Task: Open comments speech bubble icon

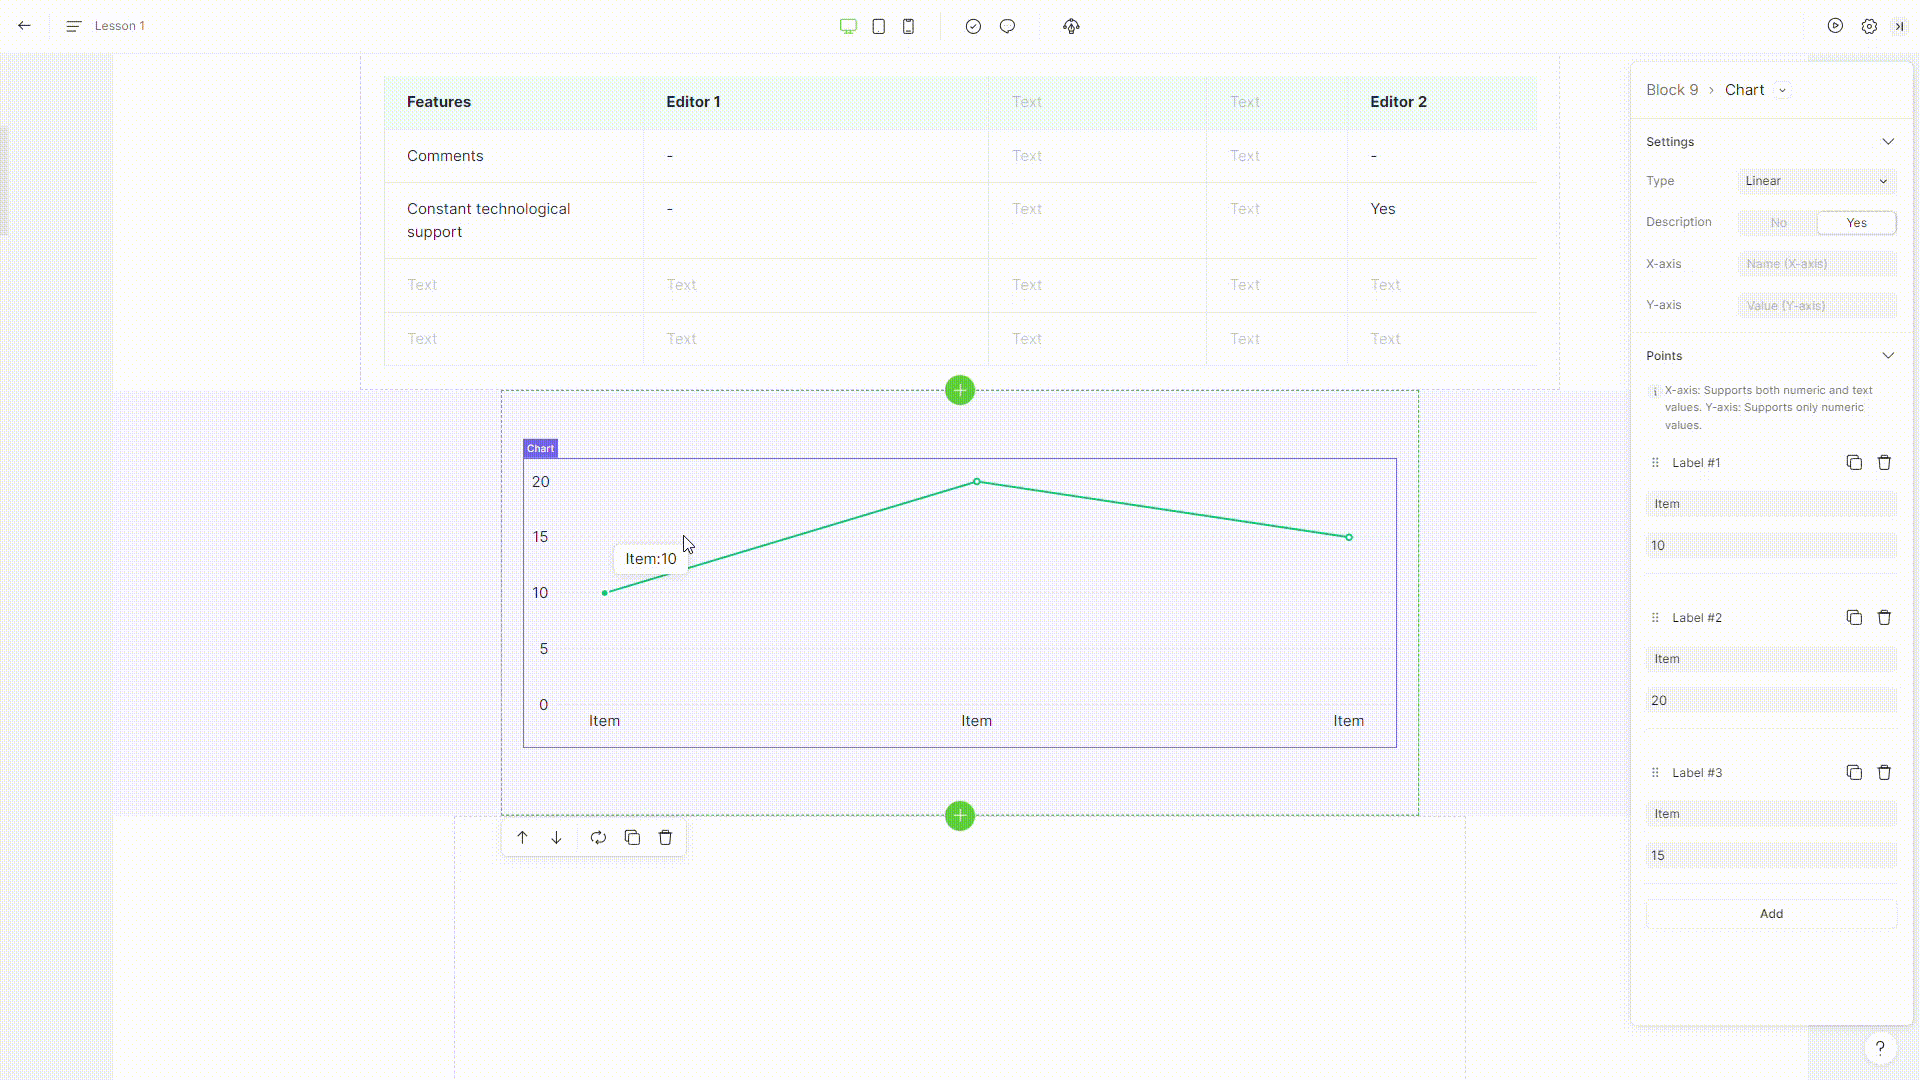Action: tap(1007, 26)
